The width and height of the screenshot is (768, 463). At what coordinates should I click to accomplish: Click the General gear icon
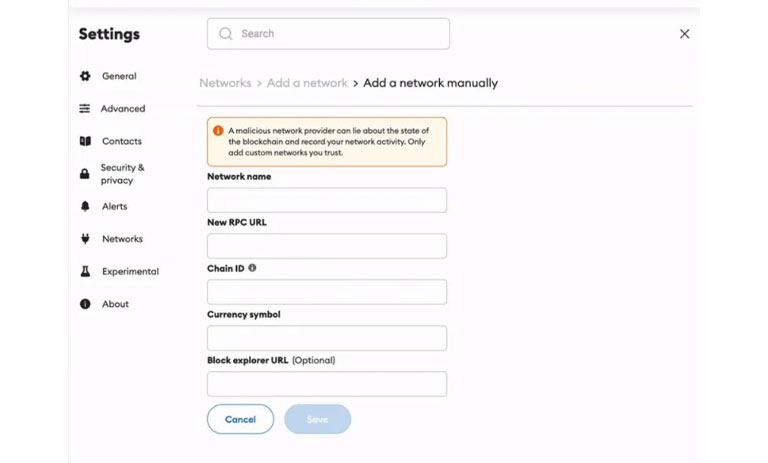(x=85, y=76)
